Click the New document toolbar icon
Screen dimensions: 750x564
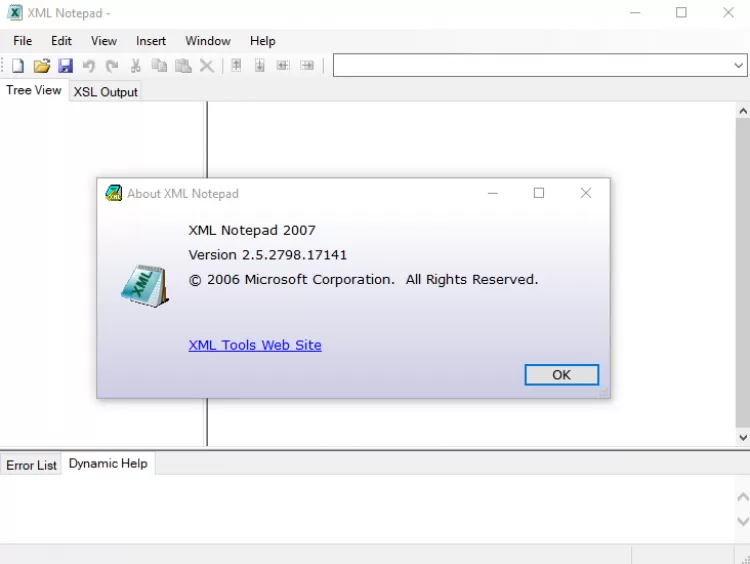click(x=17, y=66)
